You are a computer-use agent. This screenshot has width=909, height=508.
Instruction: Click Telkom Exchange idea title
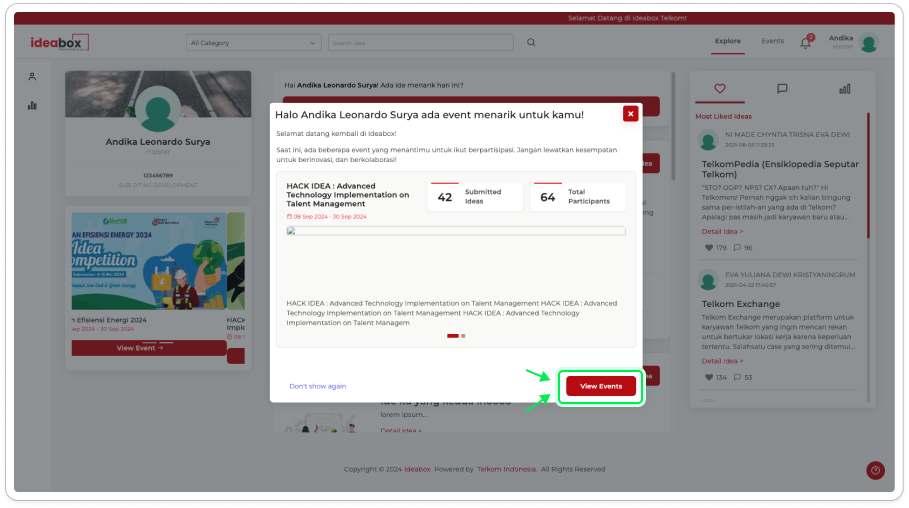(740, 304)
